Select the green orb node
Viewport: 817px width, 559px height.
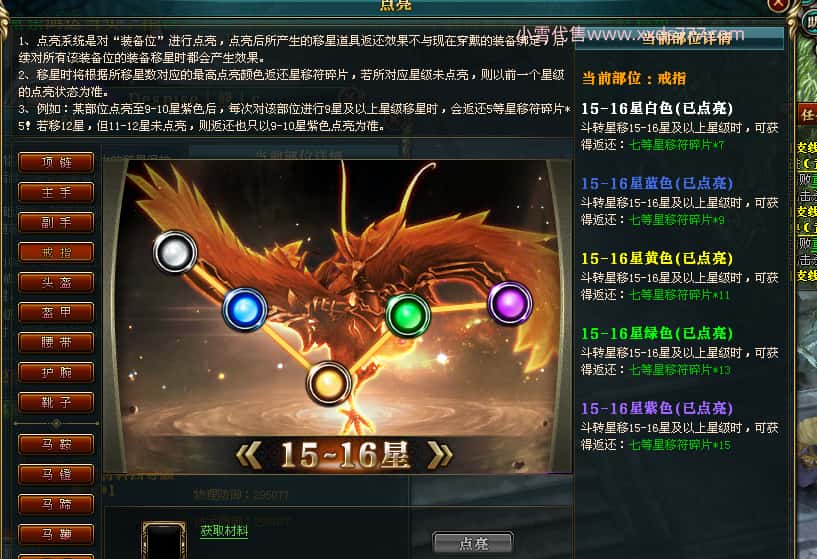point(407,315)
